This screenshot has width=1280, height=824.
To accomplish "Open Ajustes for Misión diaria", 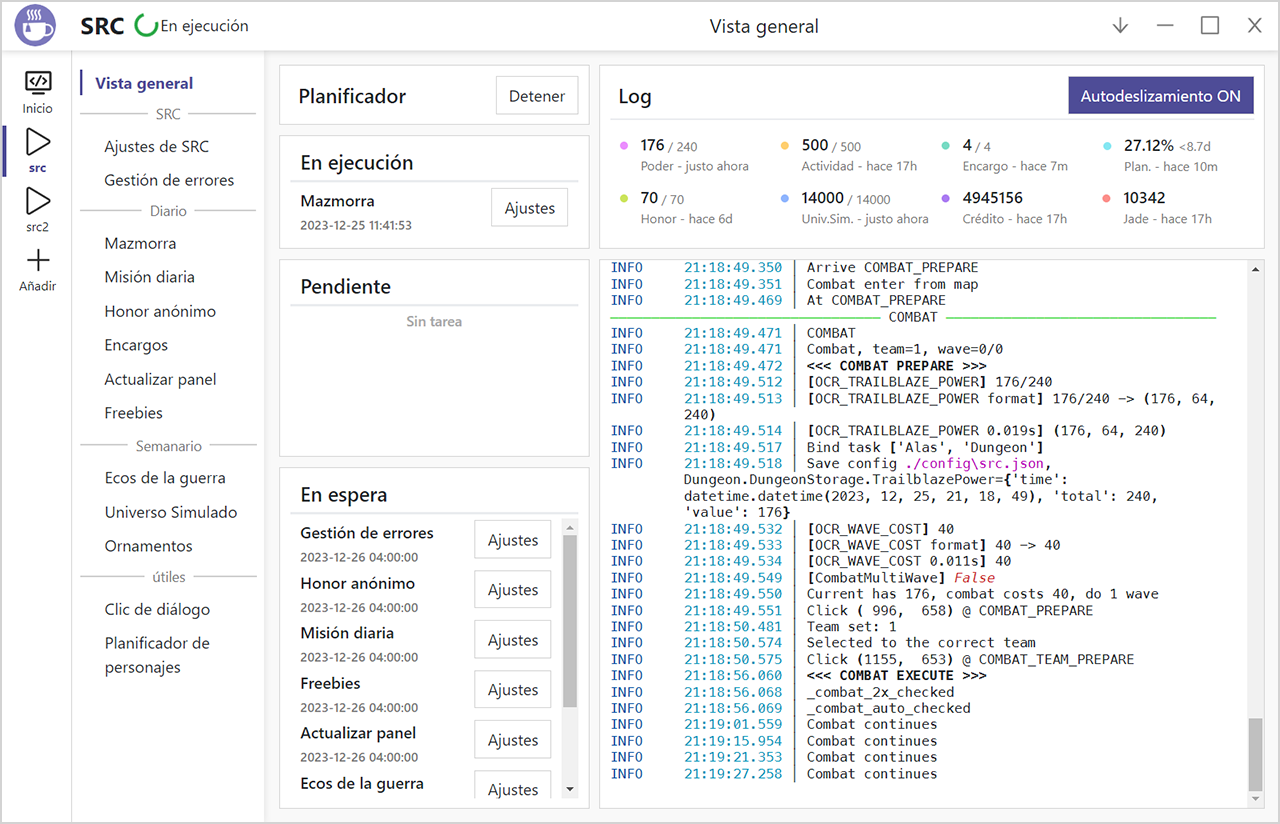I will (513, 640).
